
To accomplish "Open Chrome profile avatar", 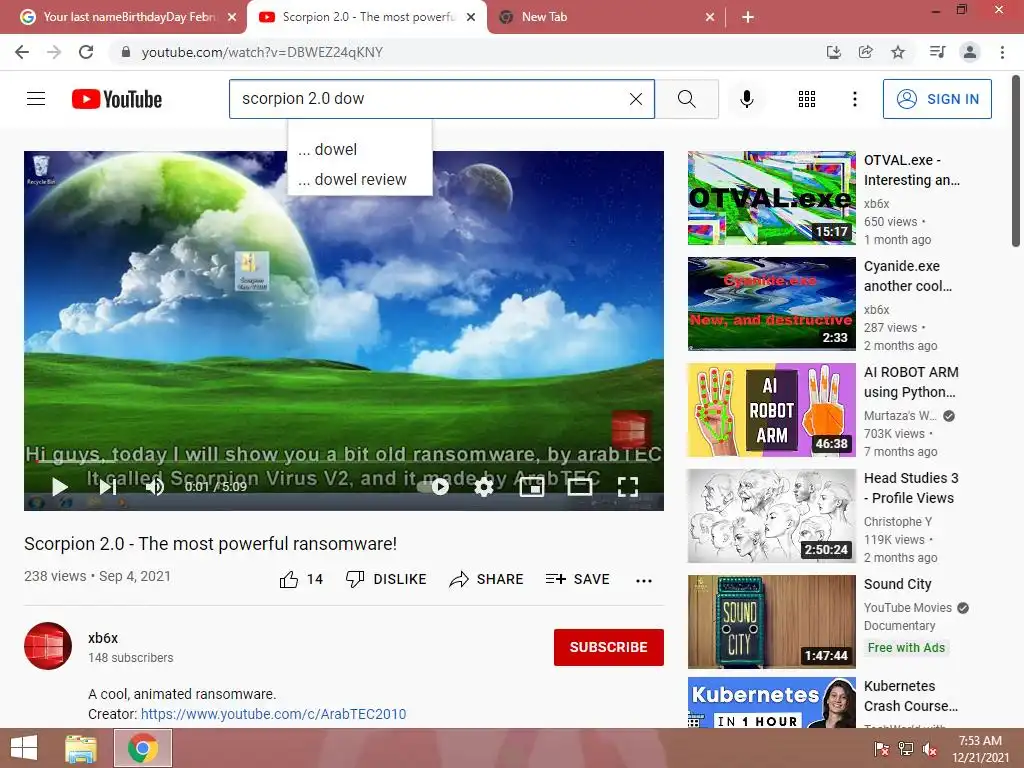I will 970,52.
